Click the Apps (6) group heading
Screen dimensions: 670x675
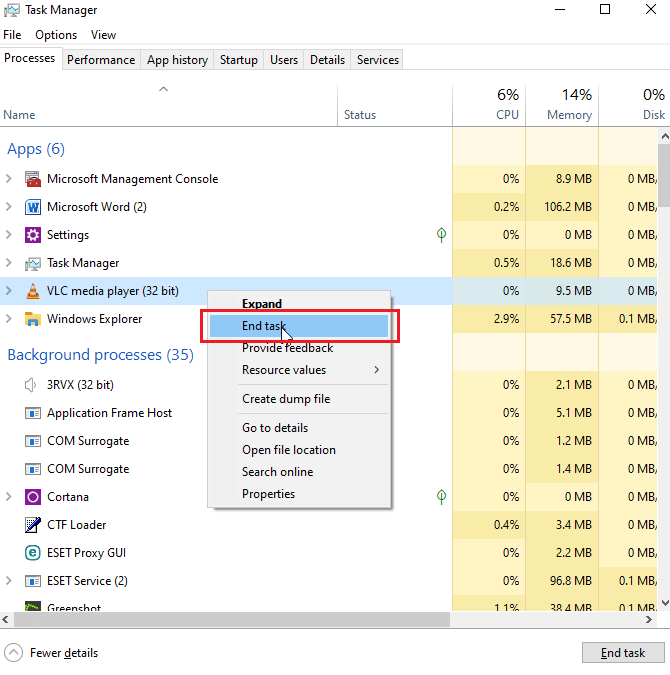coord(36,149)
